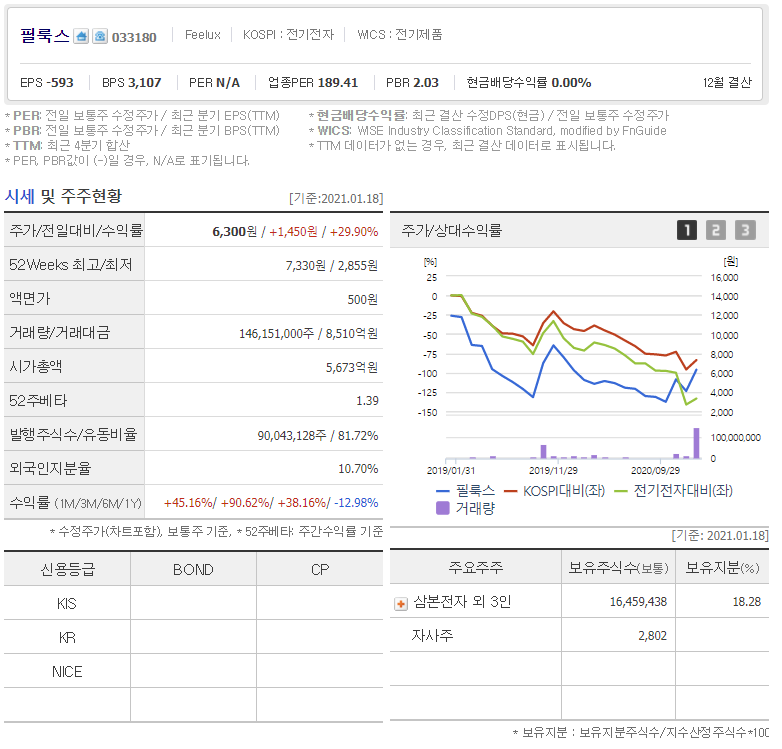
Task: Select the +90.62% 3M return
Action: 245,503
